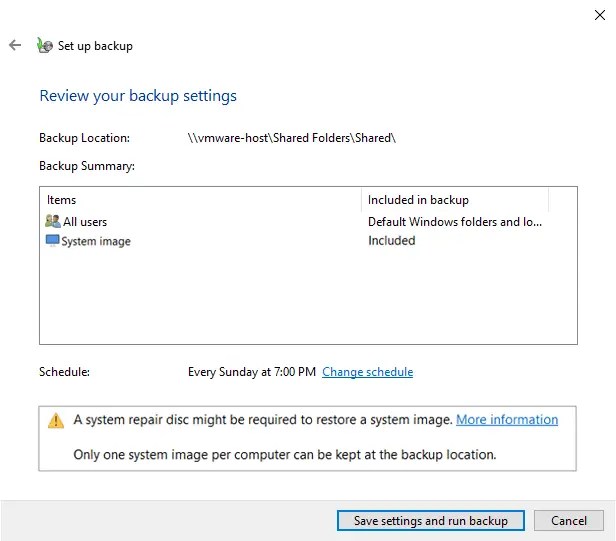Click the System image monitor icon
This screenshot has height=541, width=616.
click(52, 240)
